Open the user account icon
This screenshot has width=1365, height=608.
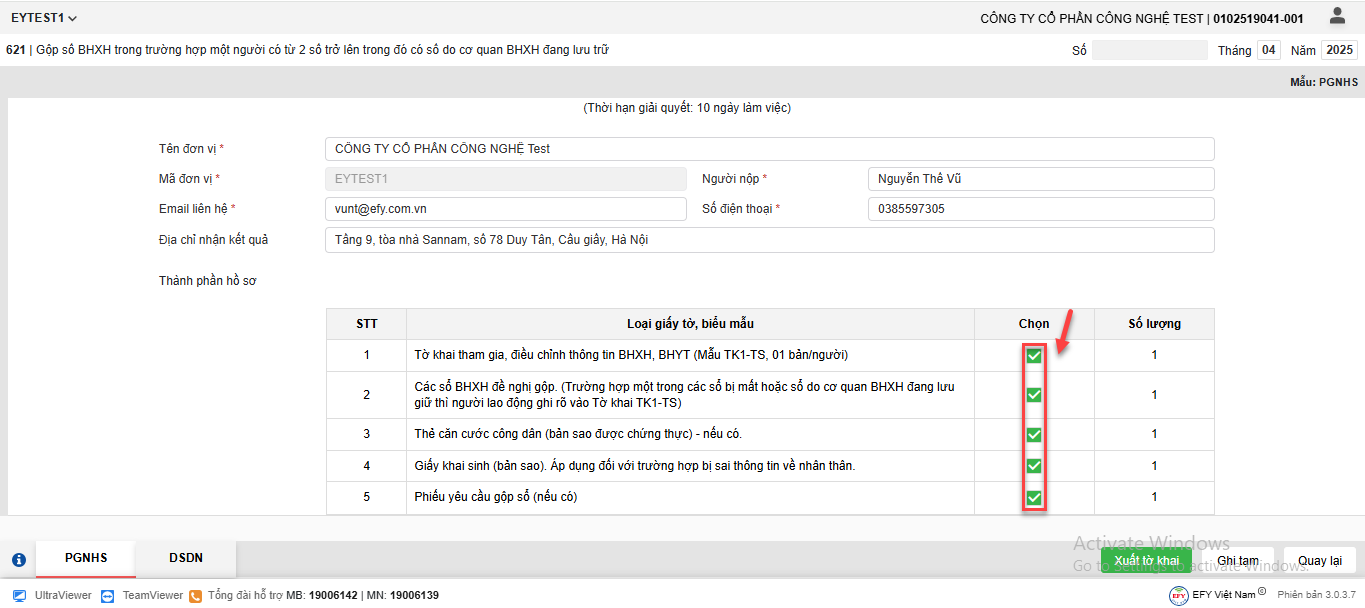click(x=1337, y=16)
